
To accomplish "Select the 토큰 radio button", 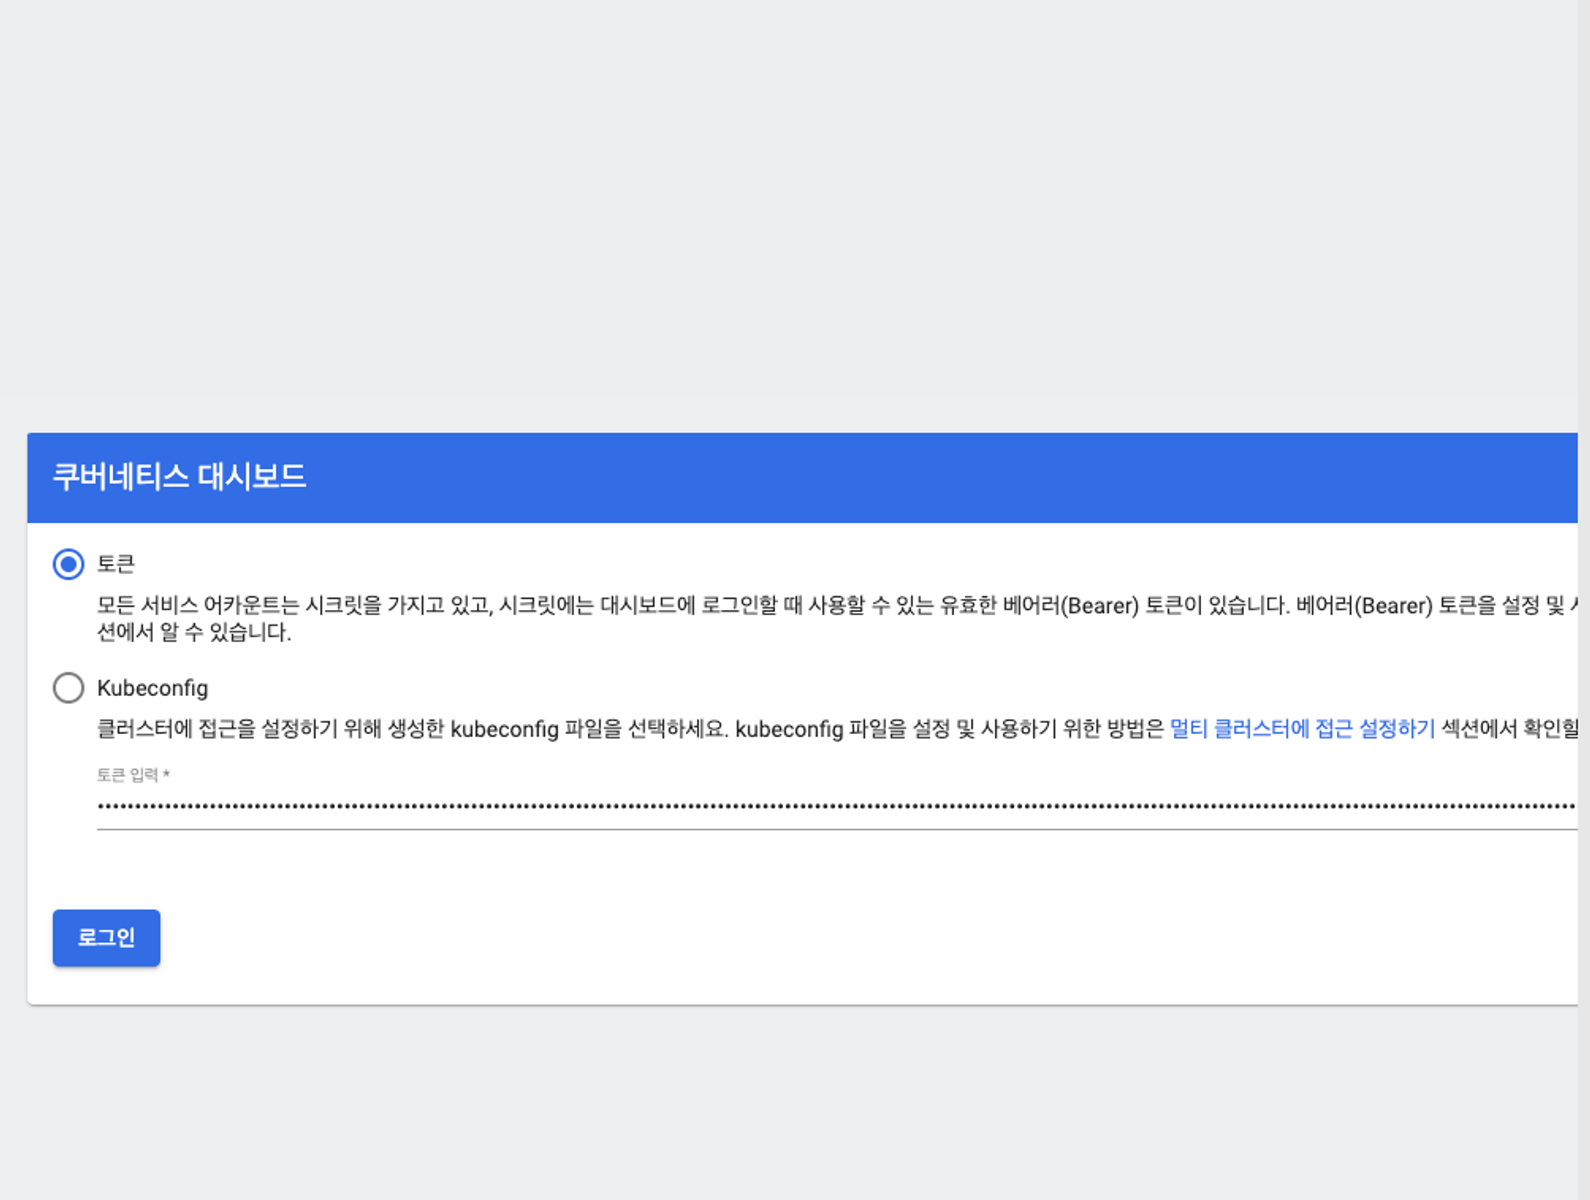I will pos(68,564).
